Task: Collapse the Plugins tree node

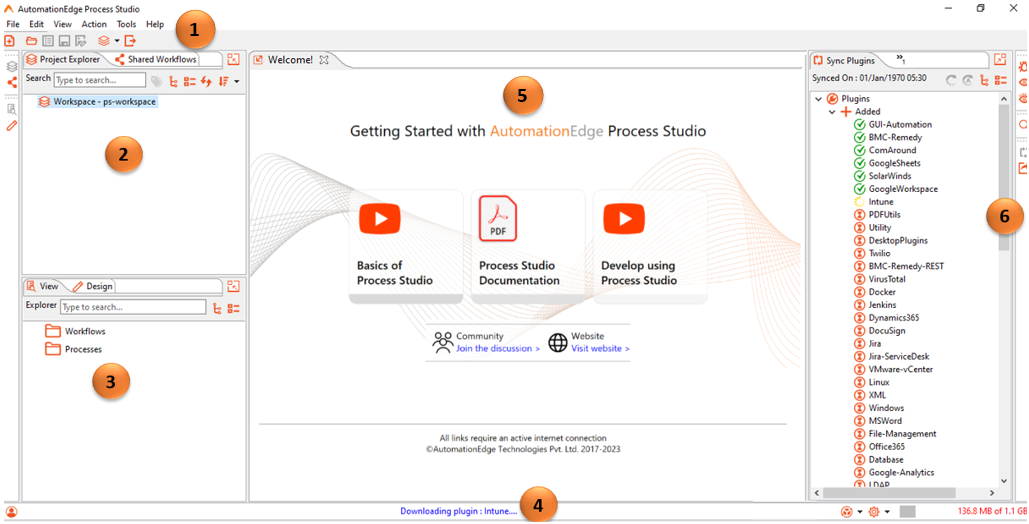Action: 819,99
